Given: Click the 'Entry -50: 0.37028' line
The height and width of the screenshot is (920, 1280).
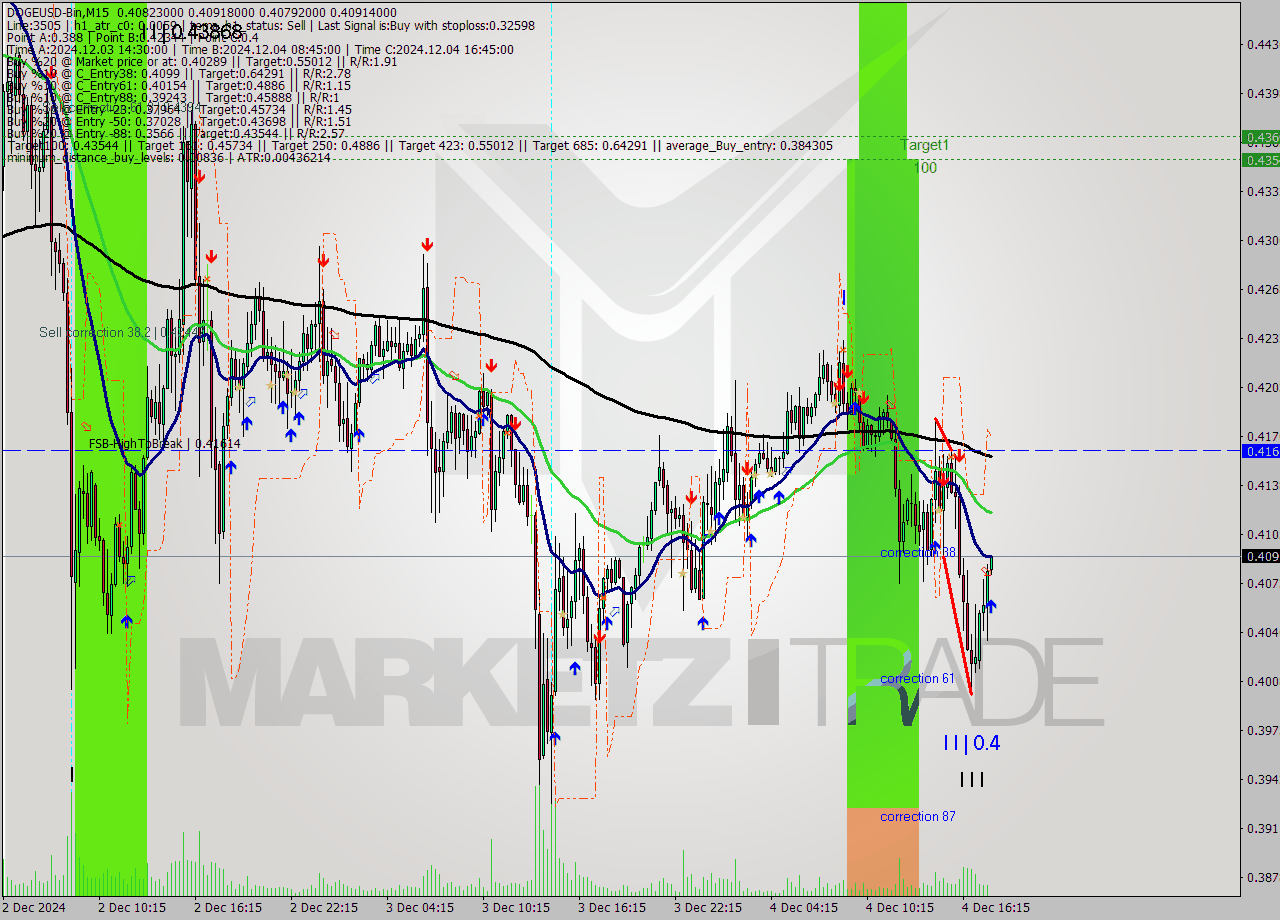Looking at the screenshot, I should pyautogui.click(x=178, y=121).
